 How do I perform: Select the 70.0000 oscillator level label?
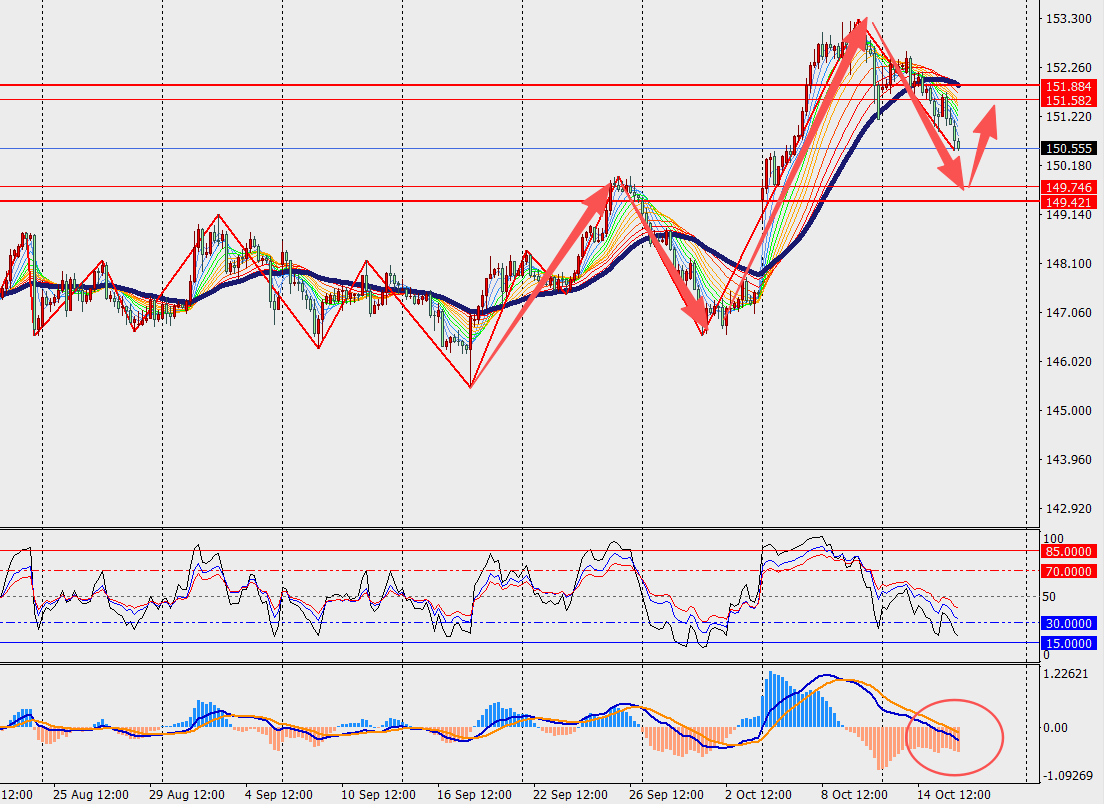pos(1068,572)
